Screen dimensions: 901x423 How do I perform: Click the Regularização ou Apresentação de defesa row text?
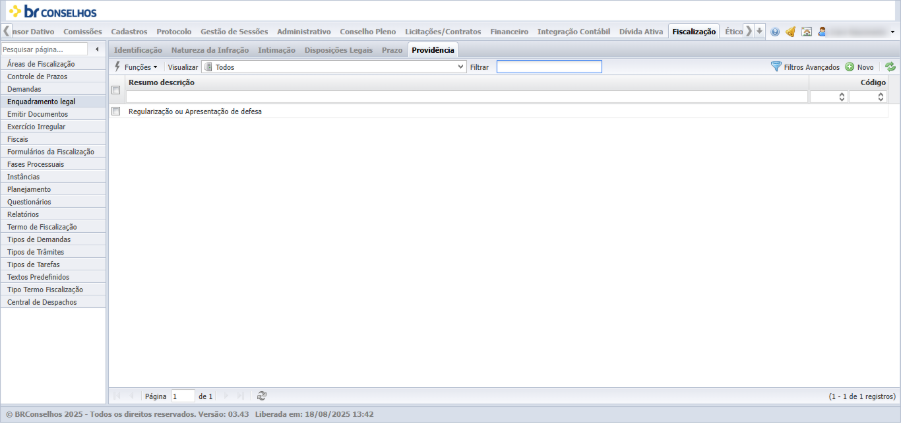pyautogui.click(x=195, y=111)
